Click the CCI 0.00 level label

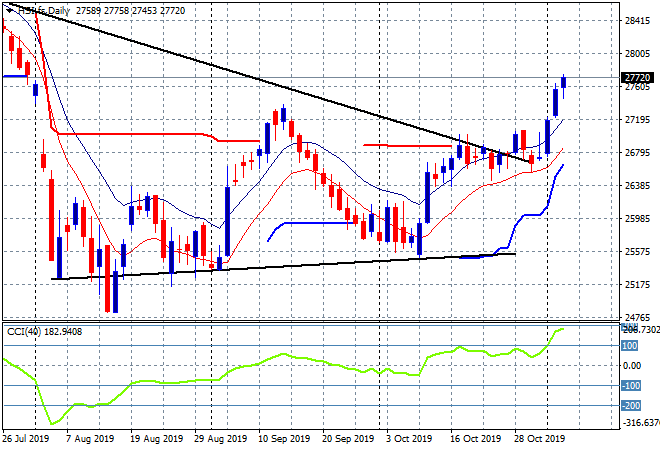coord(632,366)
